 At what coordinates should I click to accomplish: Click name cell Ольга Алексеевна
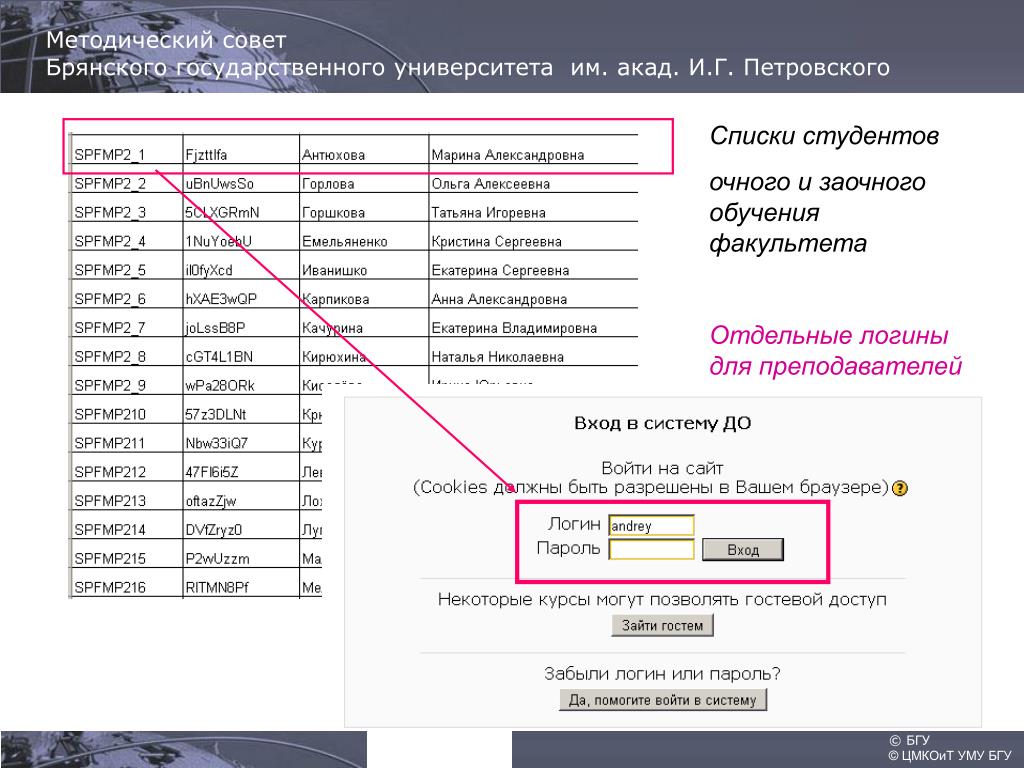(x=533, y=178)
